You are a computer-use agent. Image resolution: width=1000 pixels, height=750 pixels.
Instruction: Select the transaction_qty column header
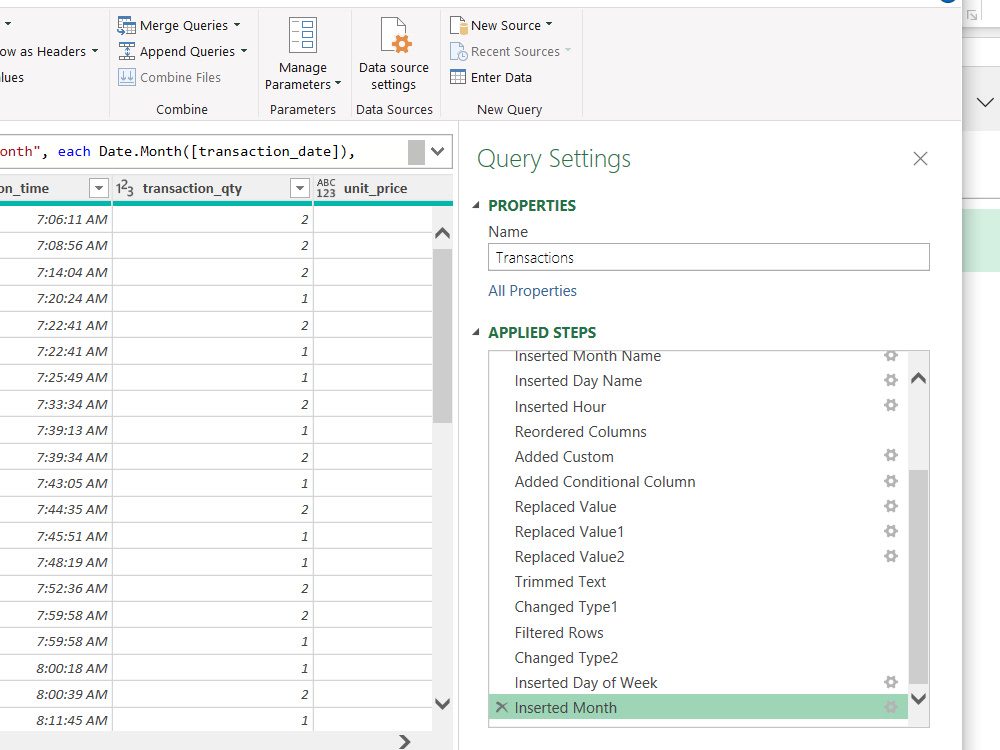192,188
